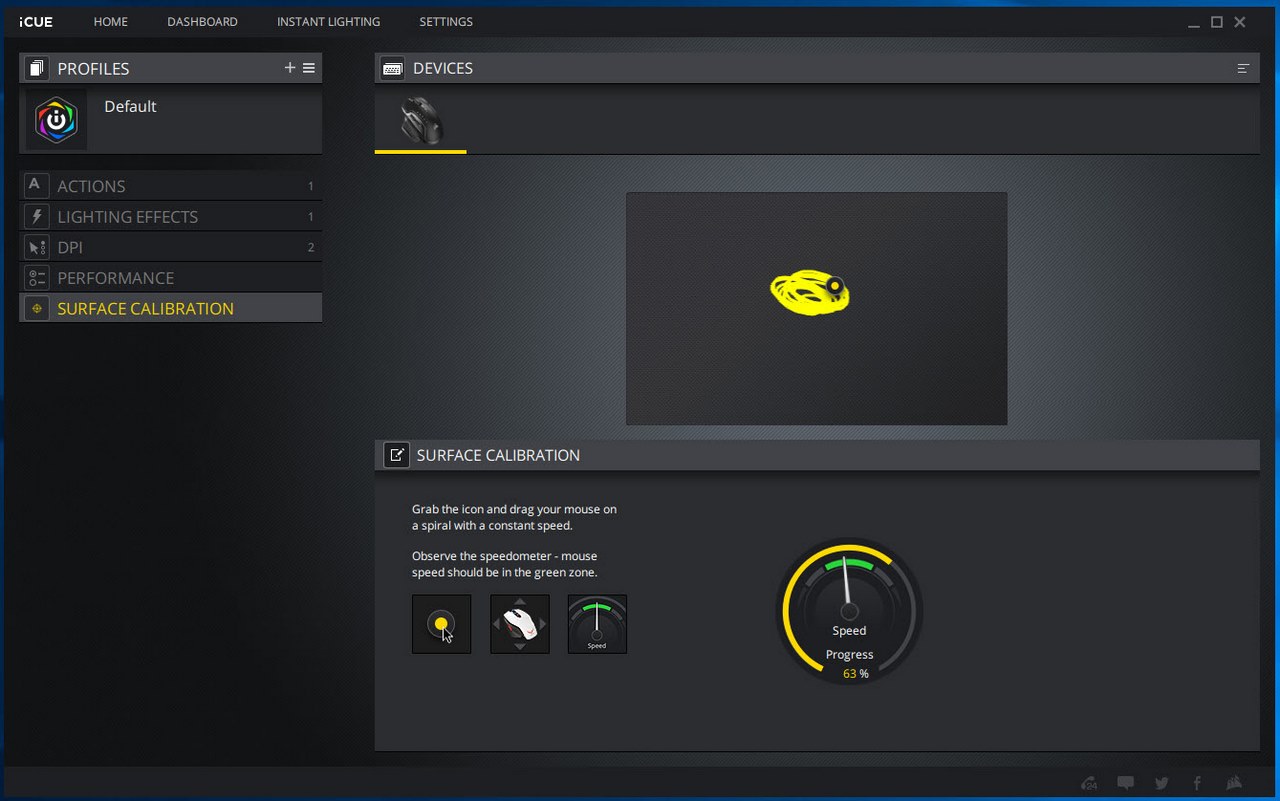The width and height of the screenshot is (1280, 801).
Task: Switch to INSTANT LIGHTING
Action: [x=328, y=21]
